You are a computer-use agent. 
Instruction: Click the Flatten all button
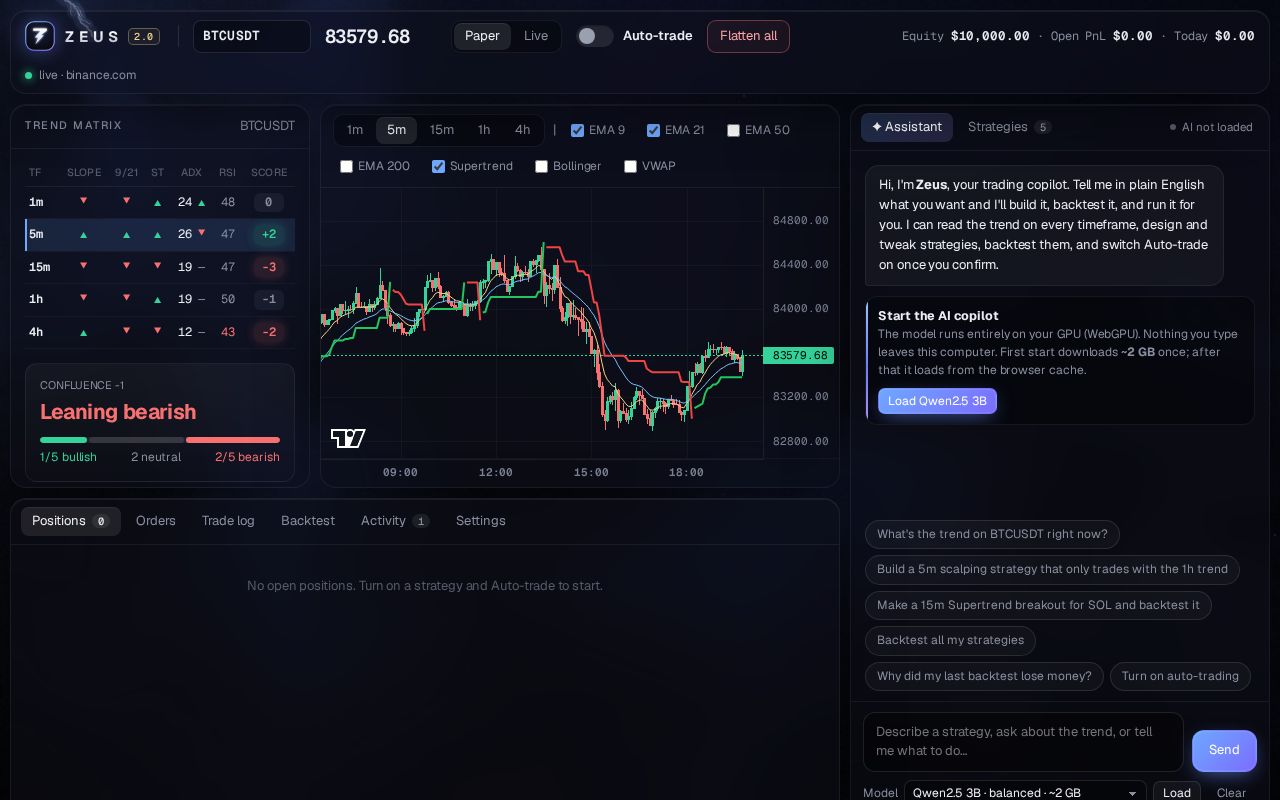[748, 36]
